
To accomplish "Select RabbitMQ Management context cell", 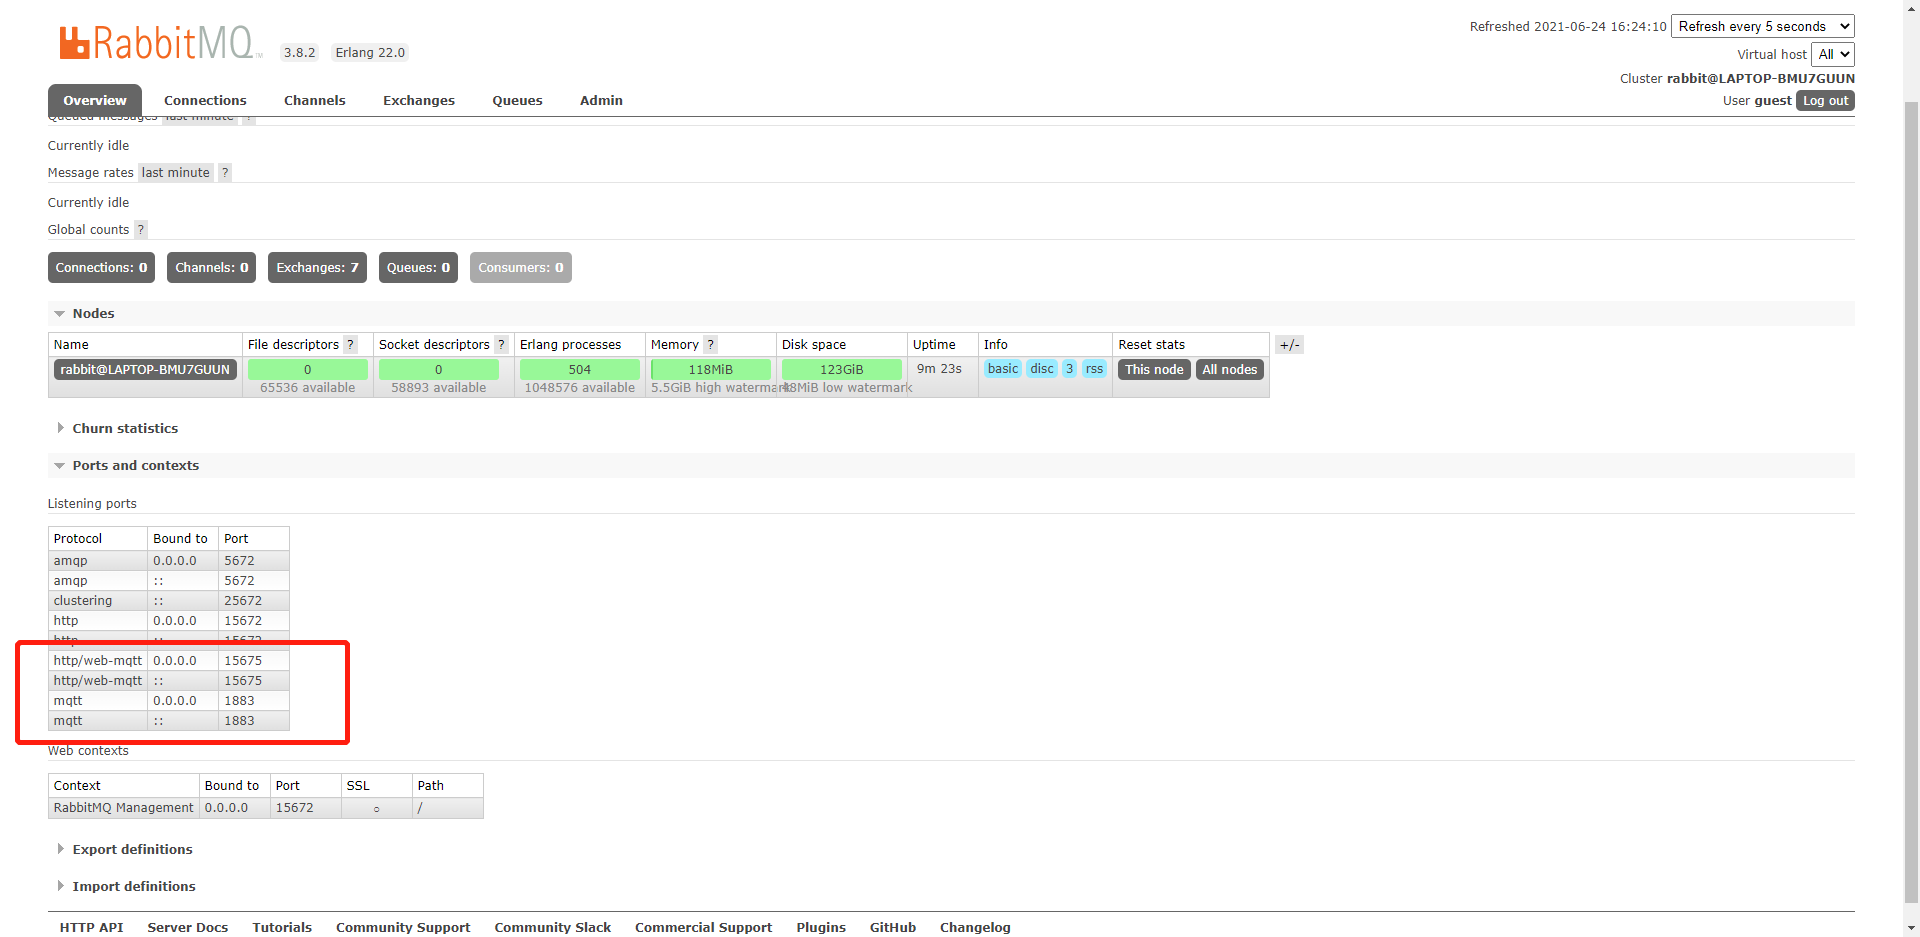I will click(x=124, y=808).
